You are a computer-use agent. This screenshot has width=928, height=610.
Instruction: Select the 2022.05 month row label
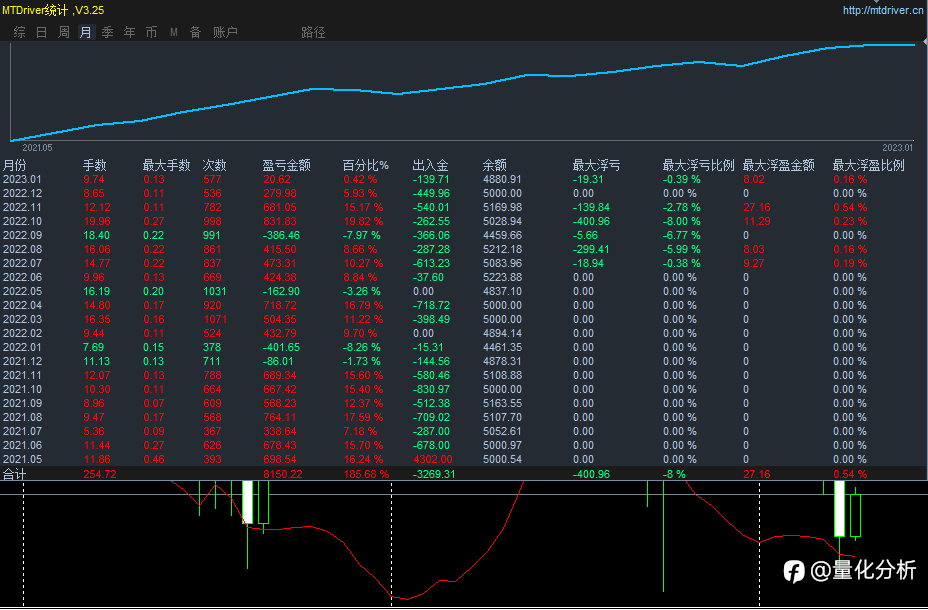click(22, 291)
